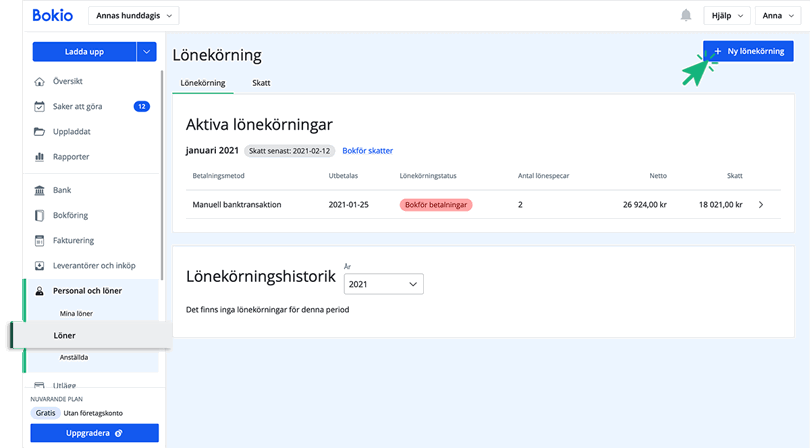The width and height of the screenshot is (810, 448).
Task: Open the Annas hunddagis company dropdown
Action: tap(134, 16)
